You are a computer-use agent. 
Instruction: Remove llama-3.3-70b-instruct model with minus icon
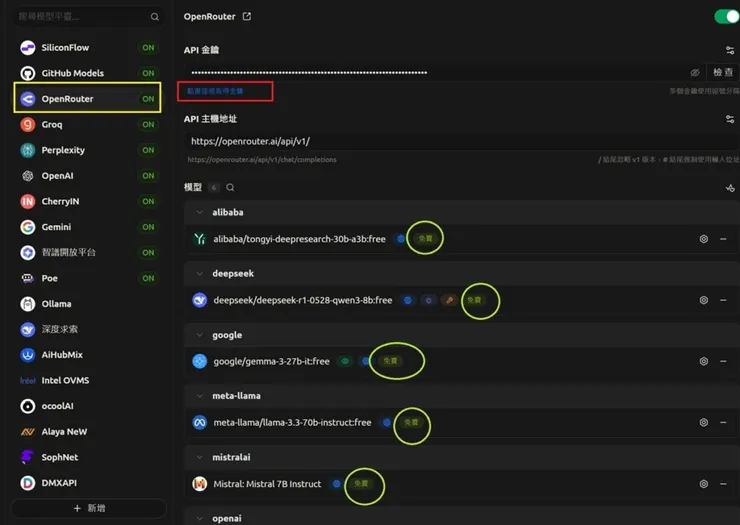click(723, 423)
